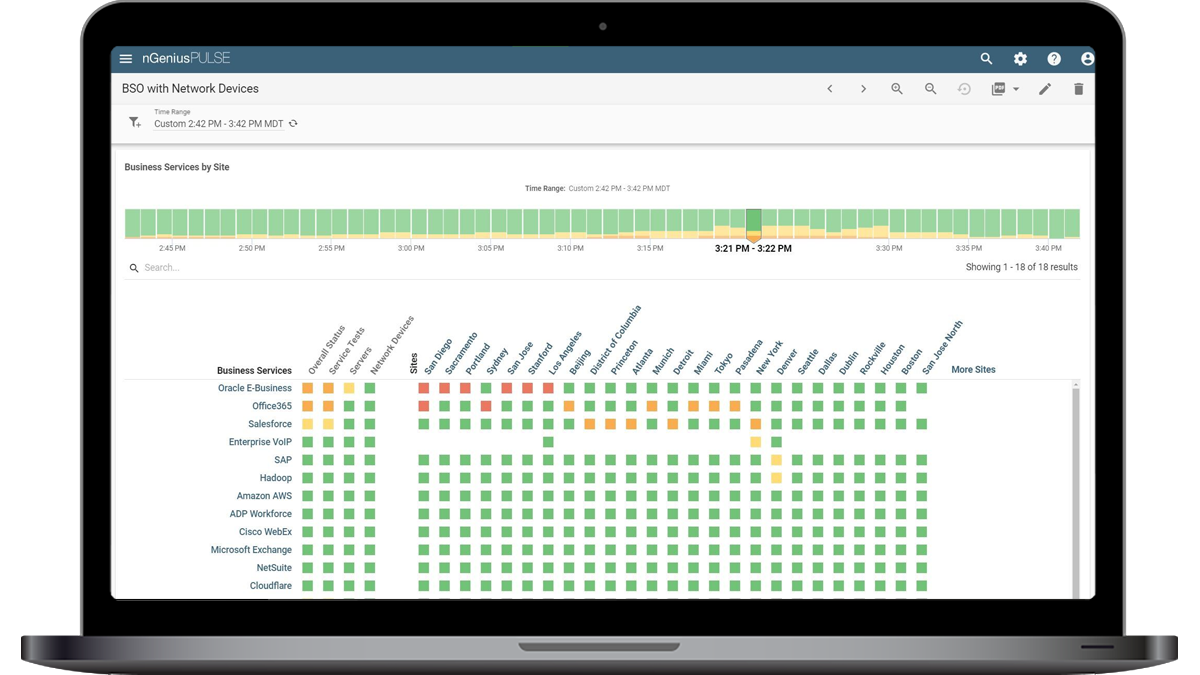Click the More Sites link
The width and height of the screenshot is (1200, 675).
tap(973, 370)
